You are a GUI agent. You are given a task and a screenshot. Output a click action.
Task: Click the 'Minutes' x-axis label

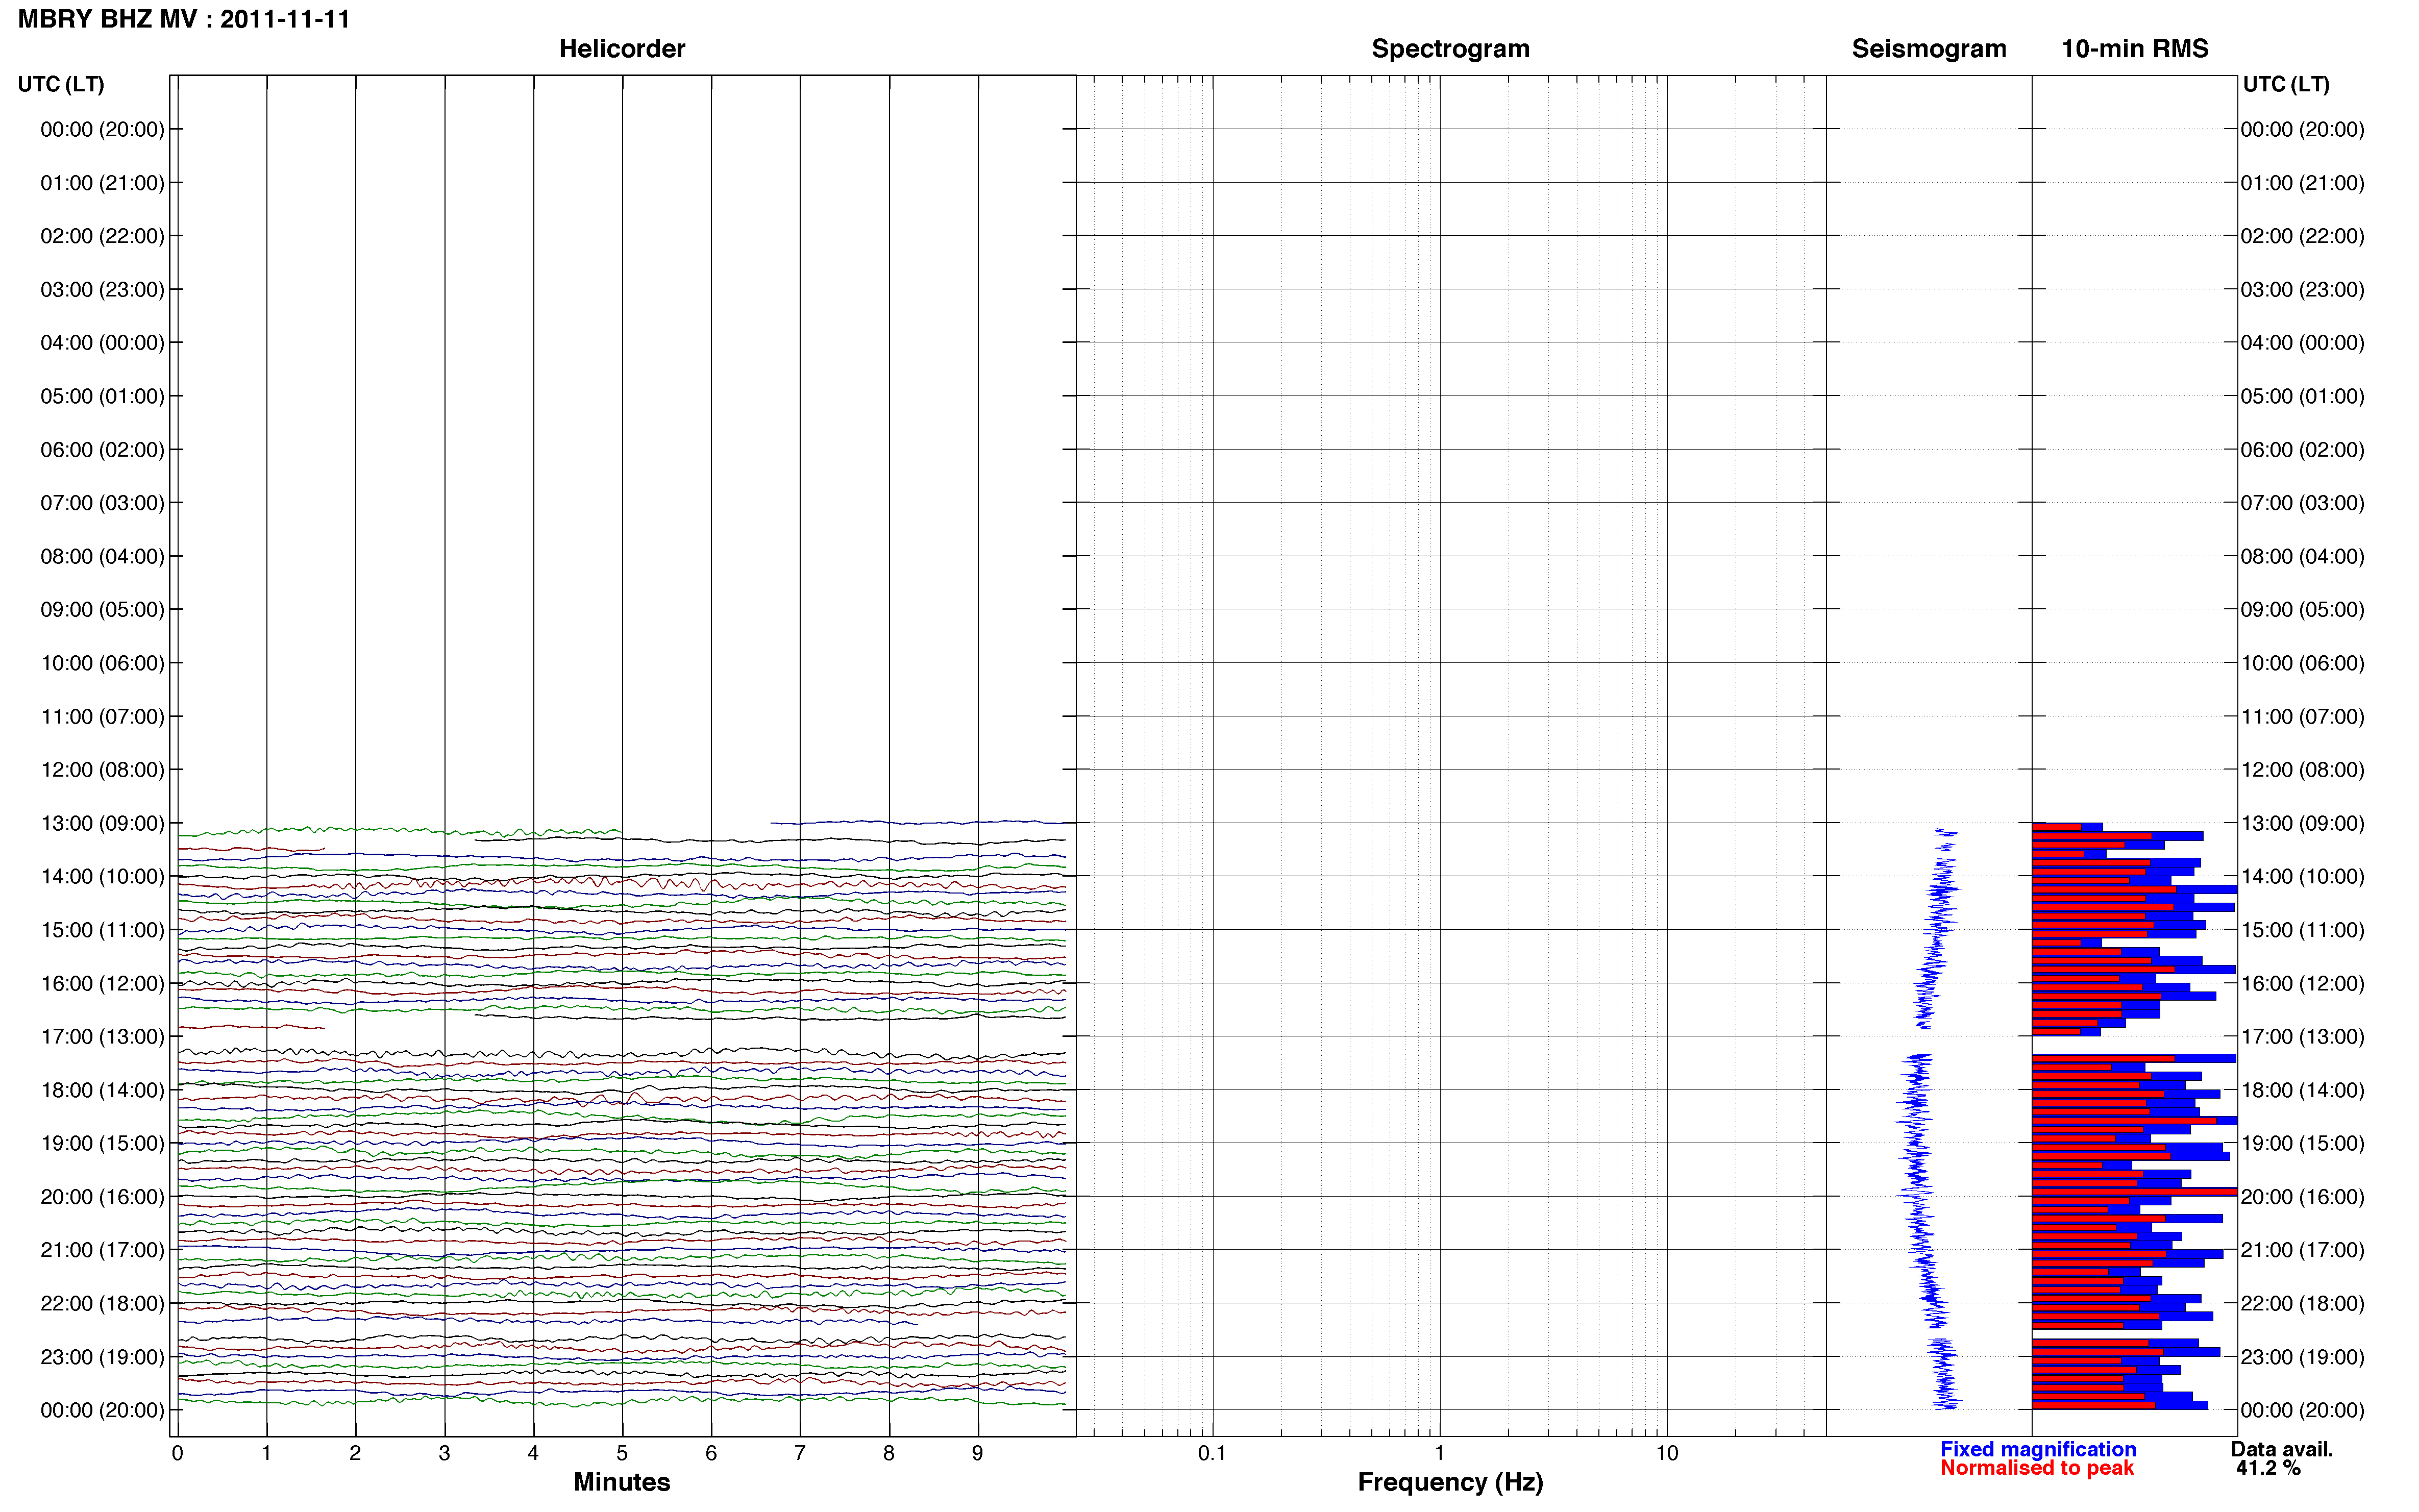click(x=622, y=1482)
